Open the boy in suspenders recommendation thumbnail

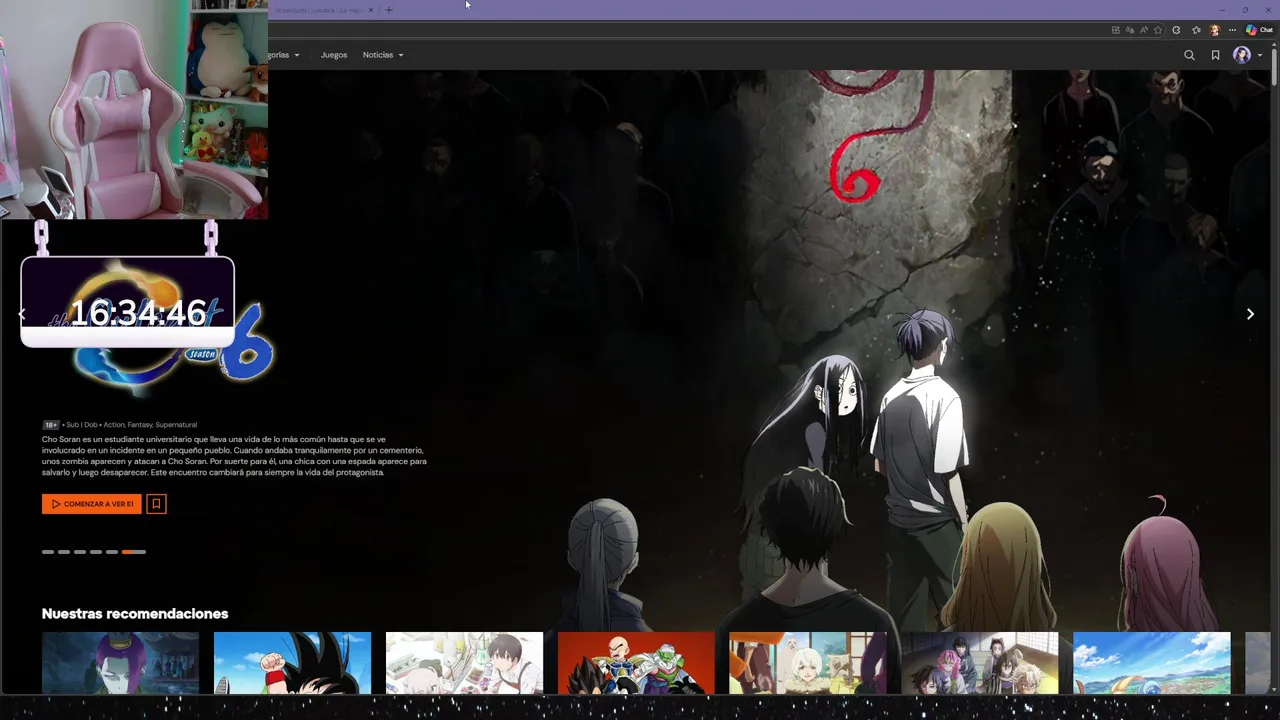coord(464,662)
